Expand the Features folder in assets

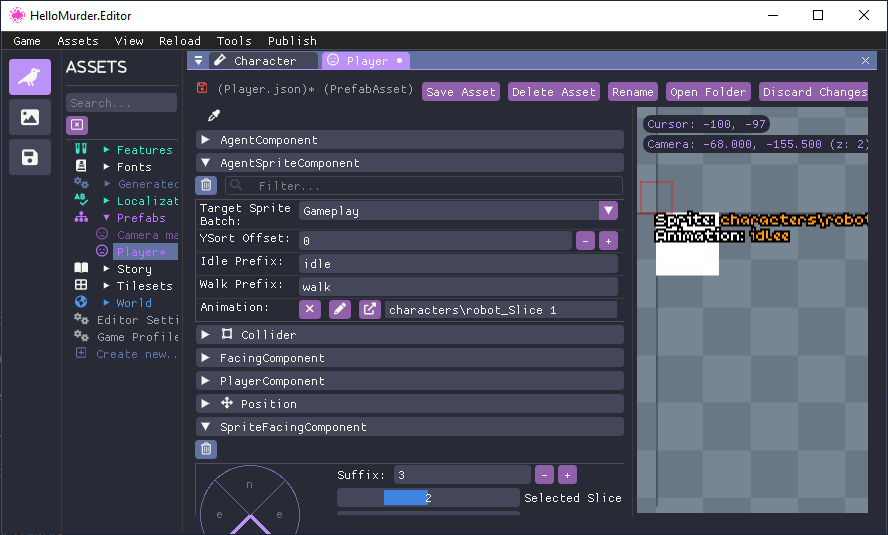pos(107,150)
